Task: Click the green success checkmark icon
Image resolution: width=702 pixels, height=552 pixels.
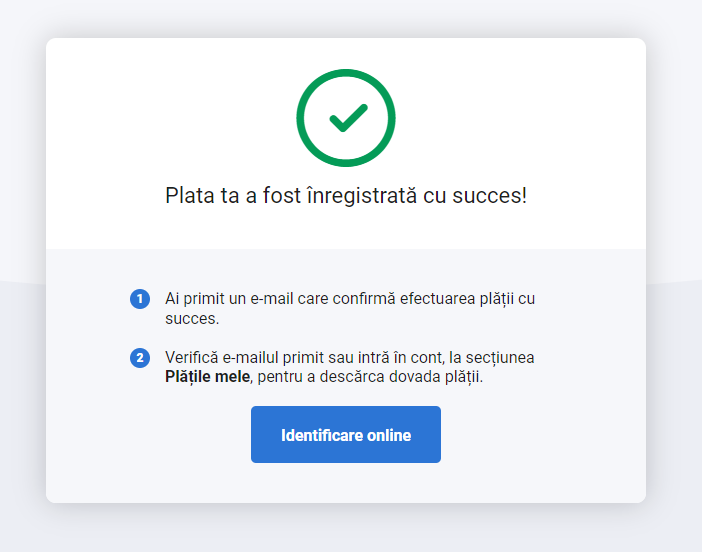Action: point(346,118)
